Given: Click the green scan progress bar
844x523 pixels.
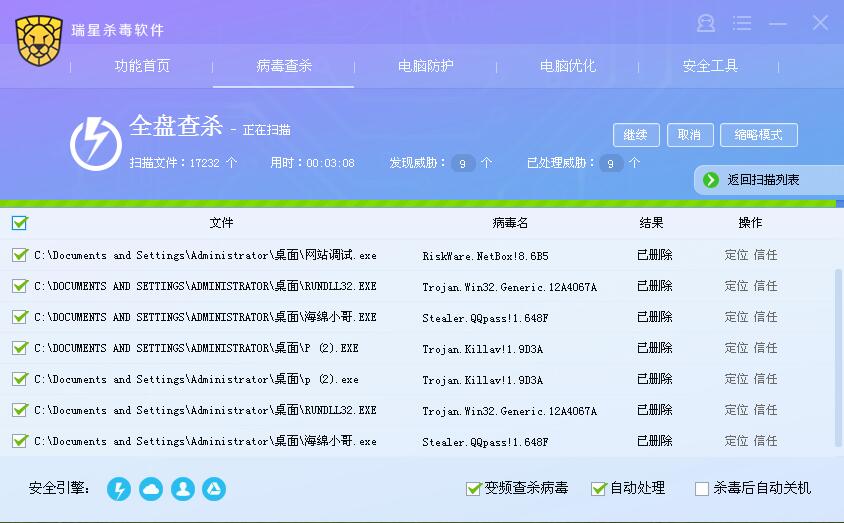Looking at the screenshot, I should tap(418, 204).
